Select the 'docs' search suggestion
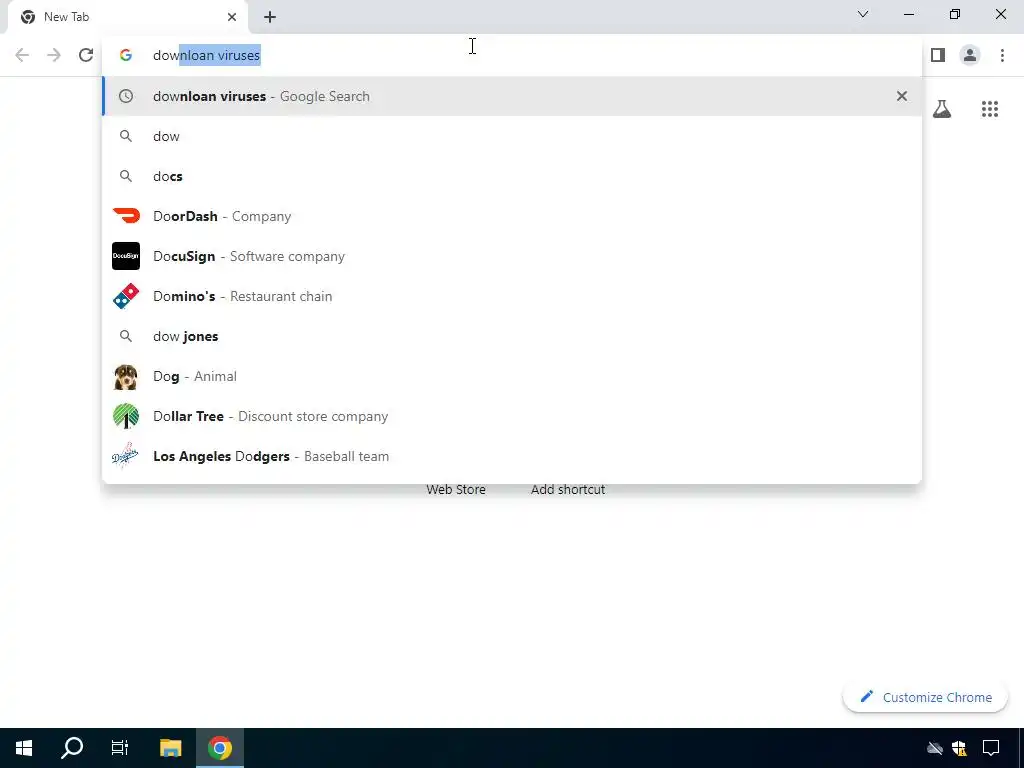Screen dimensions: 1024x768 coord(512,176)
